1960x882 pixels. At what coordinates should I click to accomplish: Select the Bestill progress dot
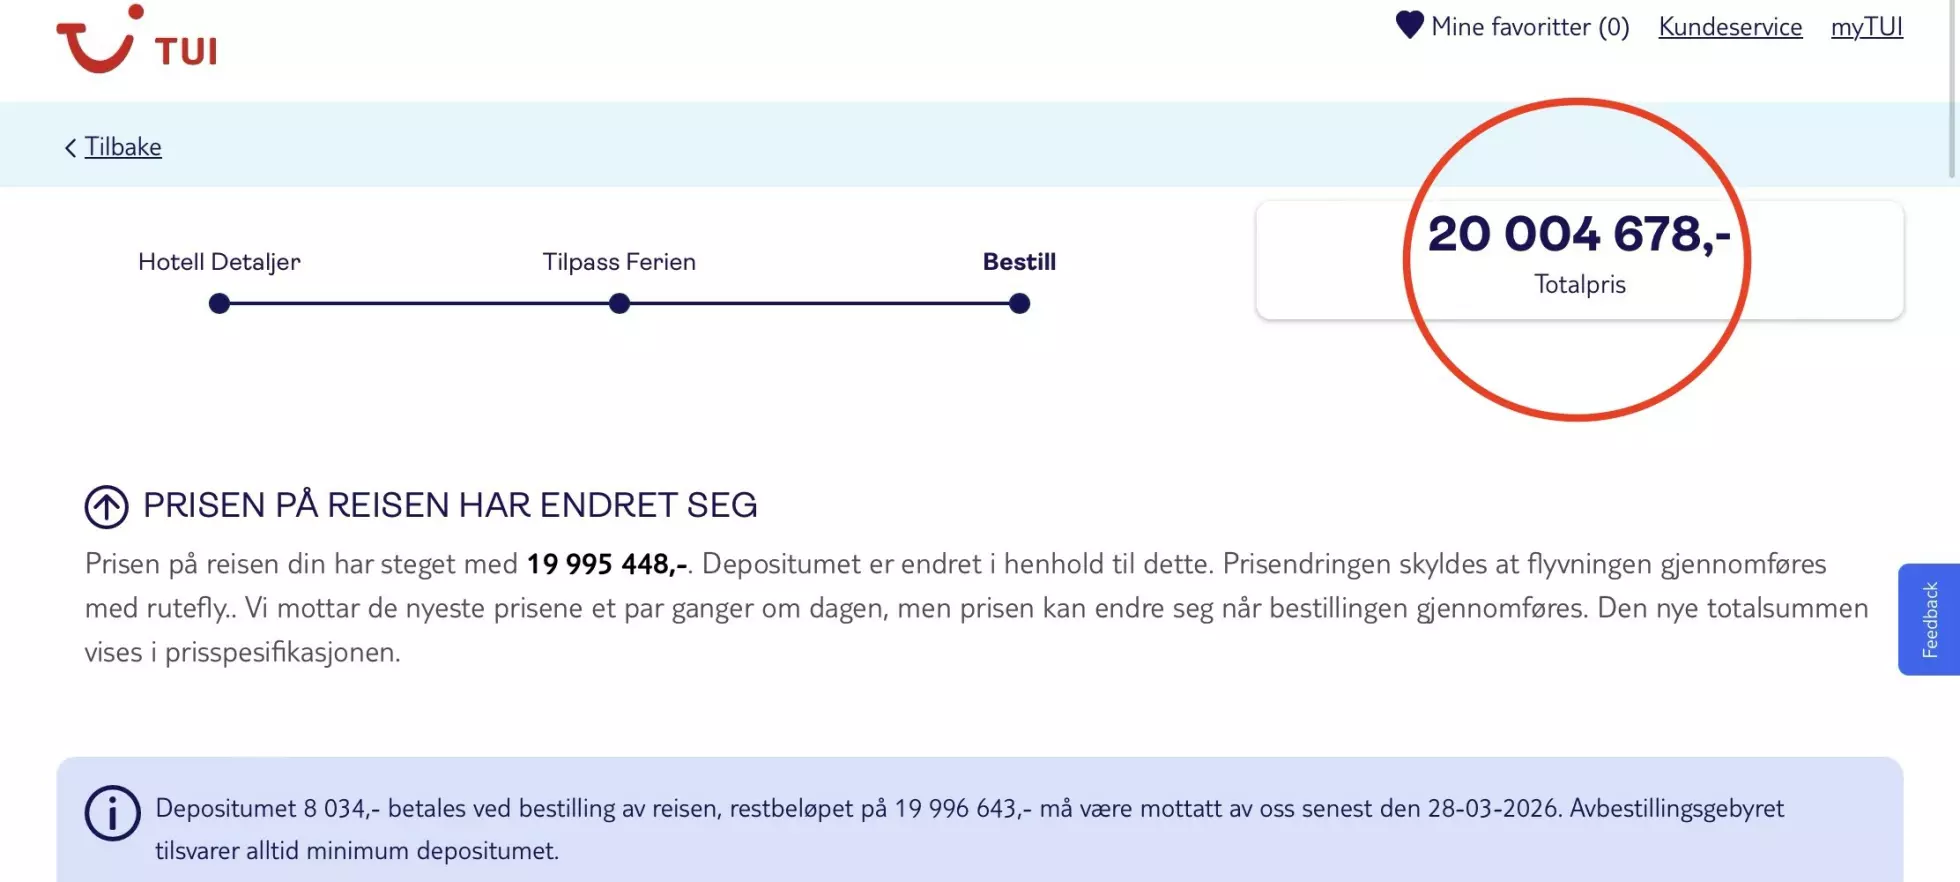point(1019,303)
